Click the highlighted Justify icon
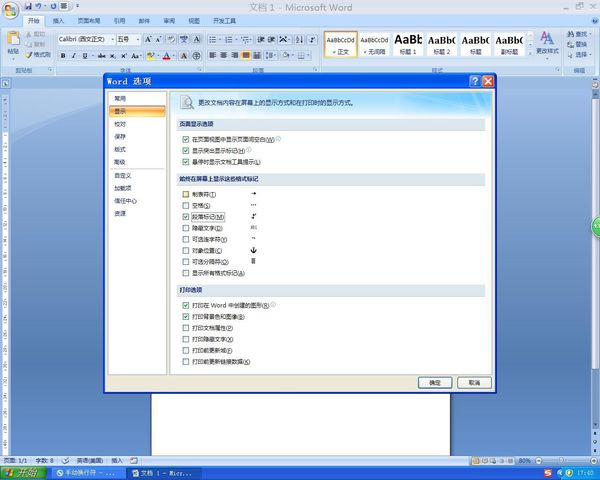The width and height of the screenshot is (600, 480). (x=246, y=56)
